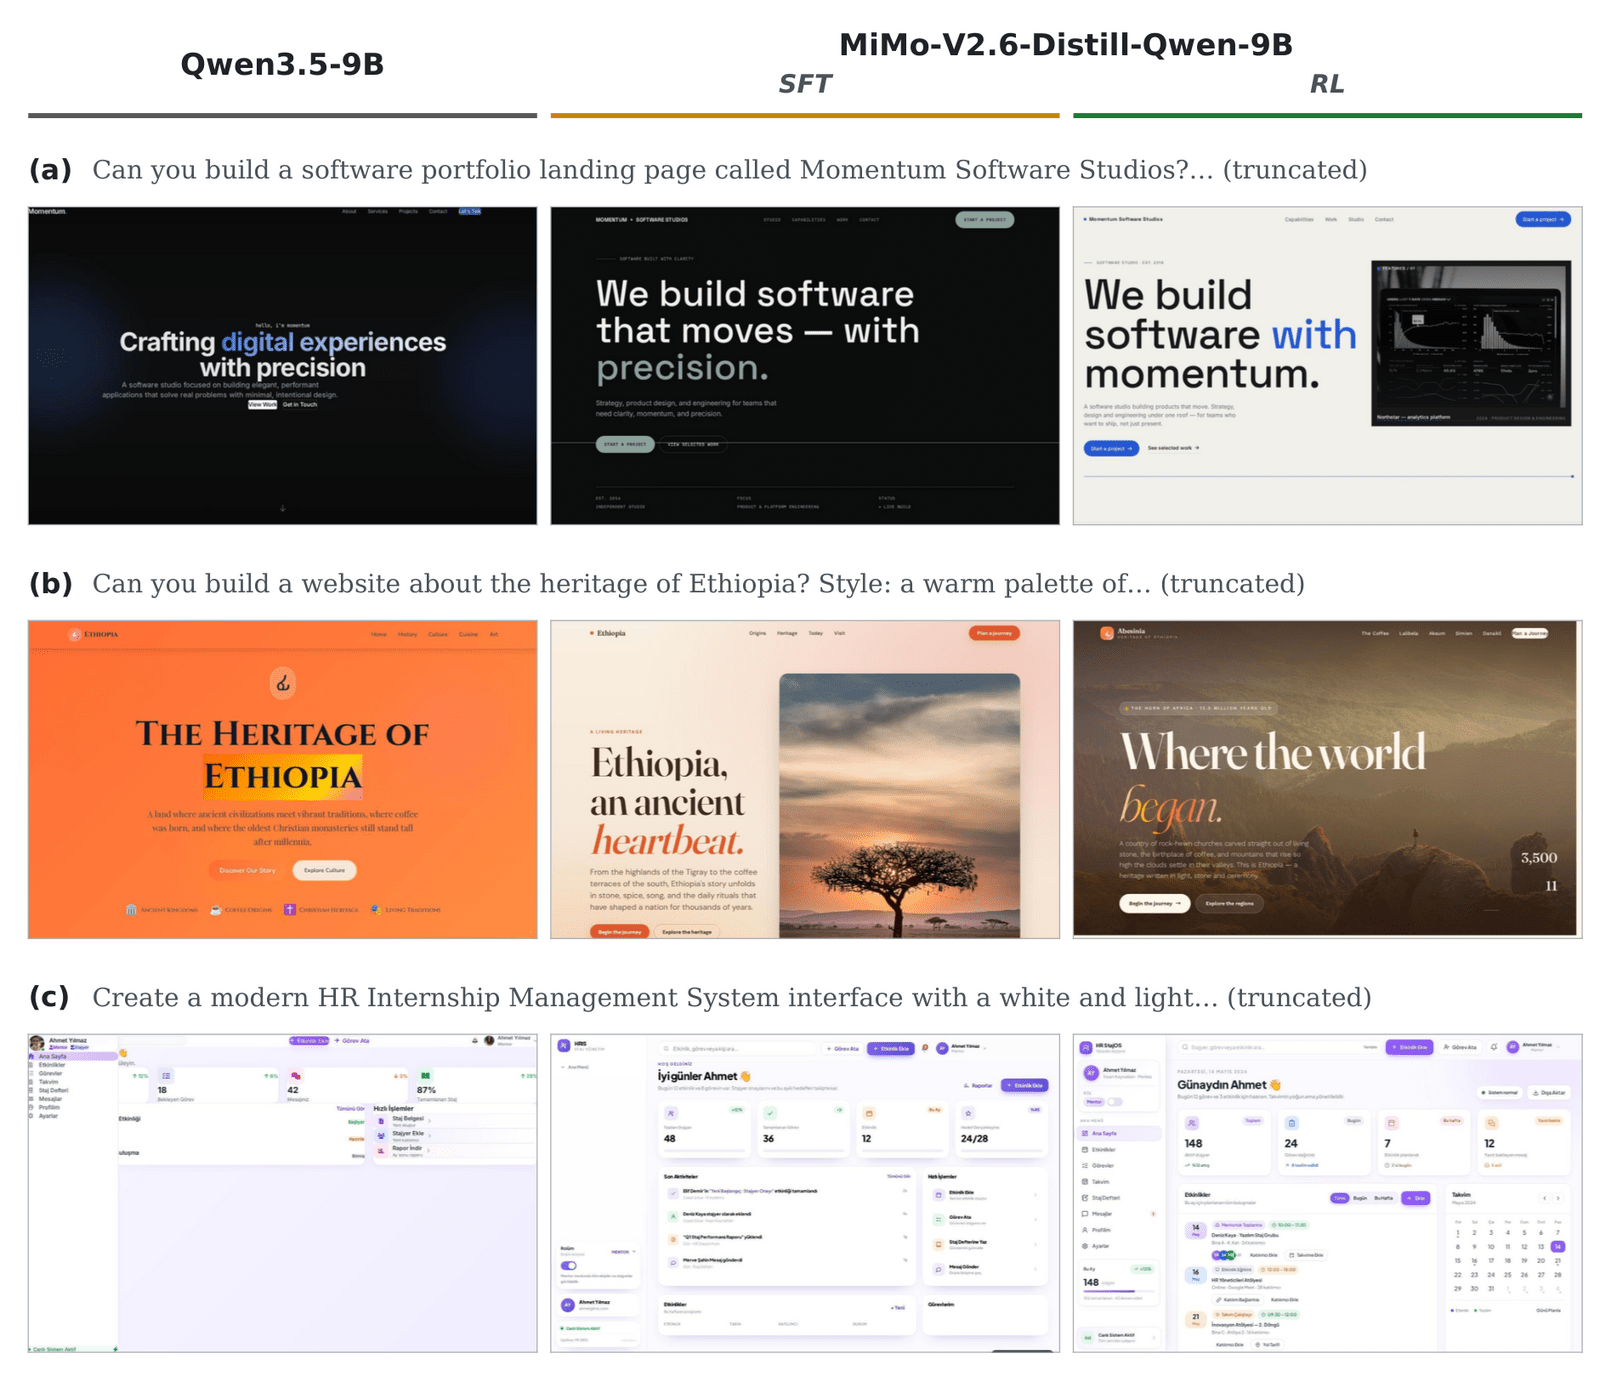Click the Absinia logo icon in RL Ethiopia page
The height and width of the screenshot is (1387, 1600).
click(x=1107, y=633)
